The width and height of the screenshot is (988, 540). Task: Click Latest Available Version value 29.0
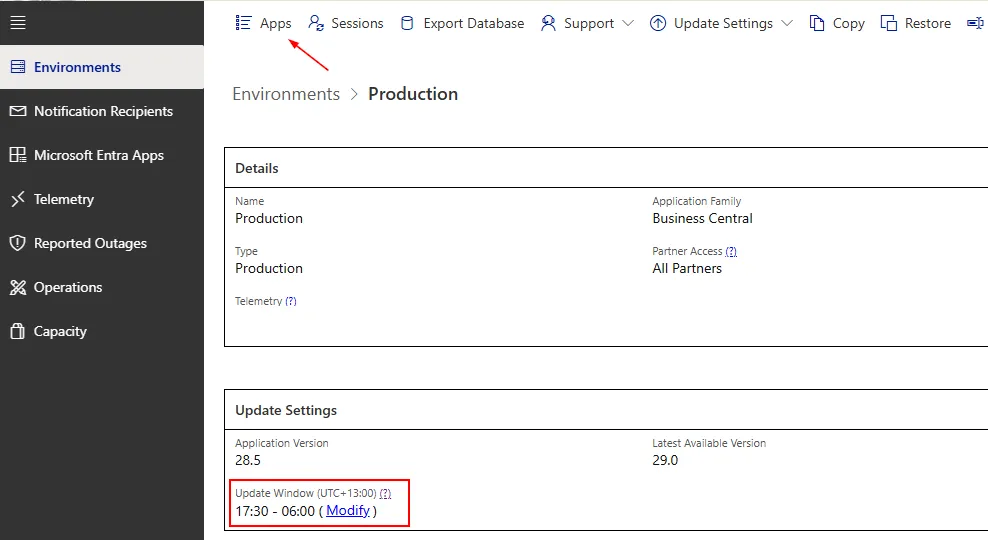click(665, 461)
